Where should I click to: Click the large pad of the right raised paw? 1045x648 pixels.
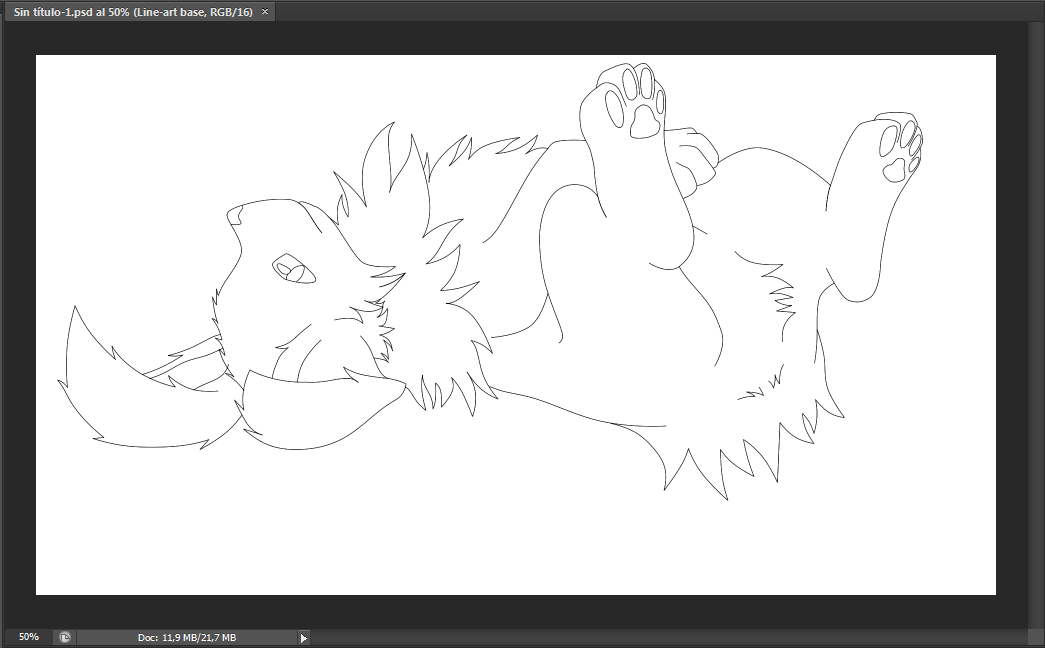tap(893, 170)
